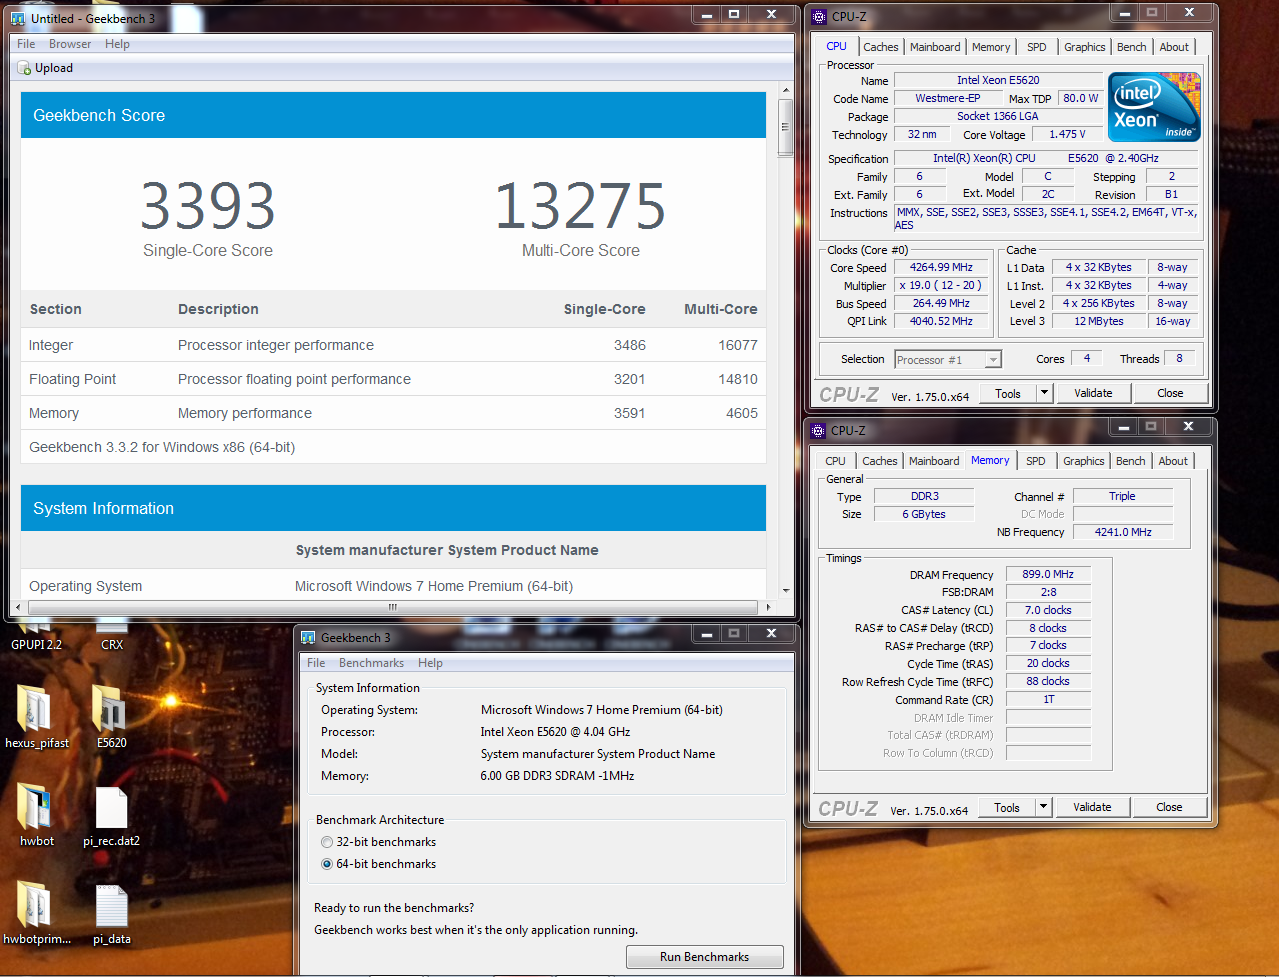
Task: Click Tools button in Memory CPU-Z window
Action: [x=1007, y=807]
